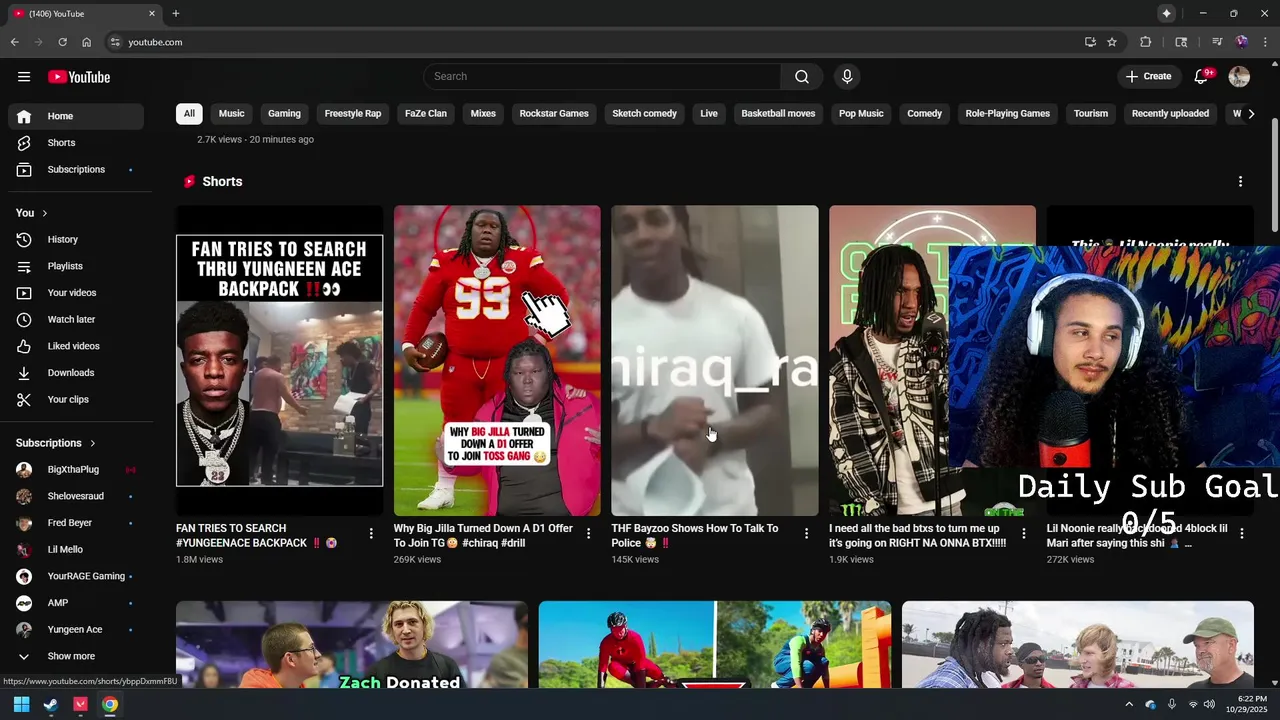Click the search magnifier button

click(802, 77)
